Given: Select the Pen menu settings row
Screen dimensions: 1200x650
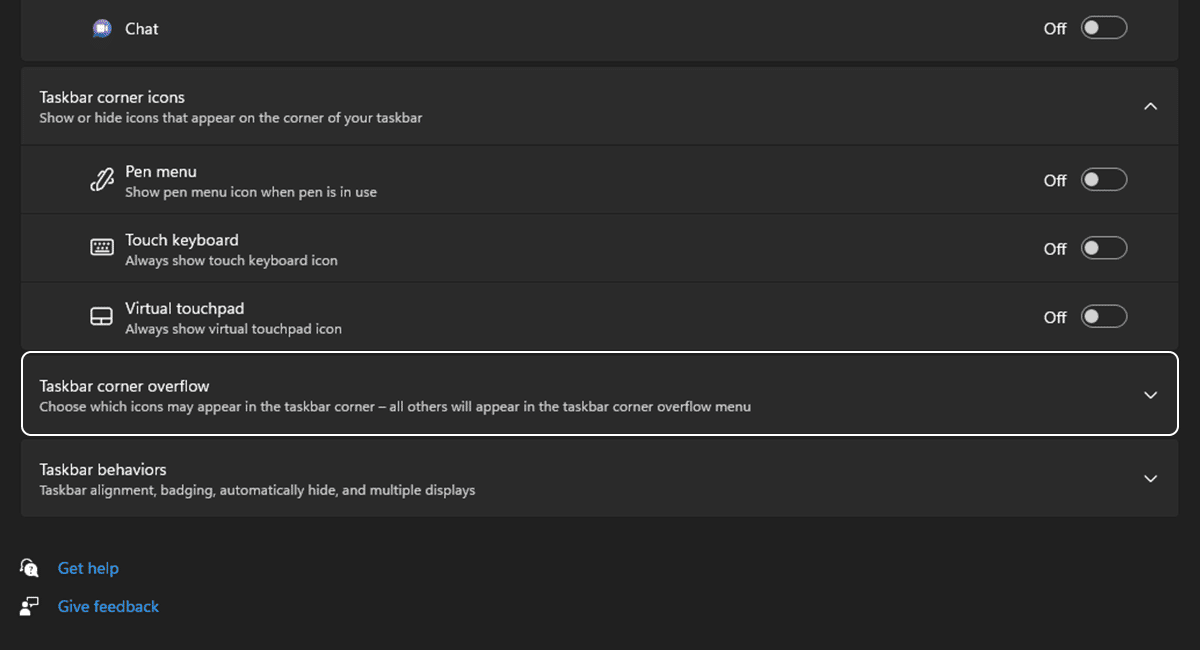Looking at the screenshot, I should [600, 179].
